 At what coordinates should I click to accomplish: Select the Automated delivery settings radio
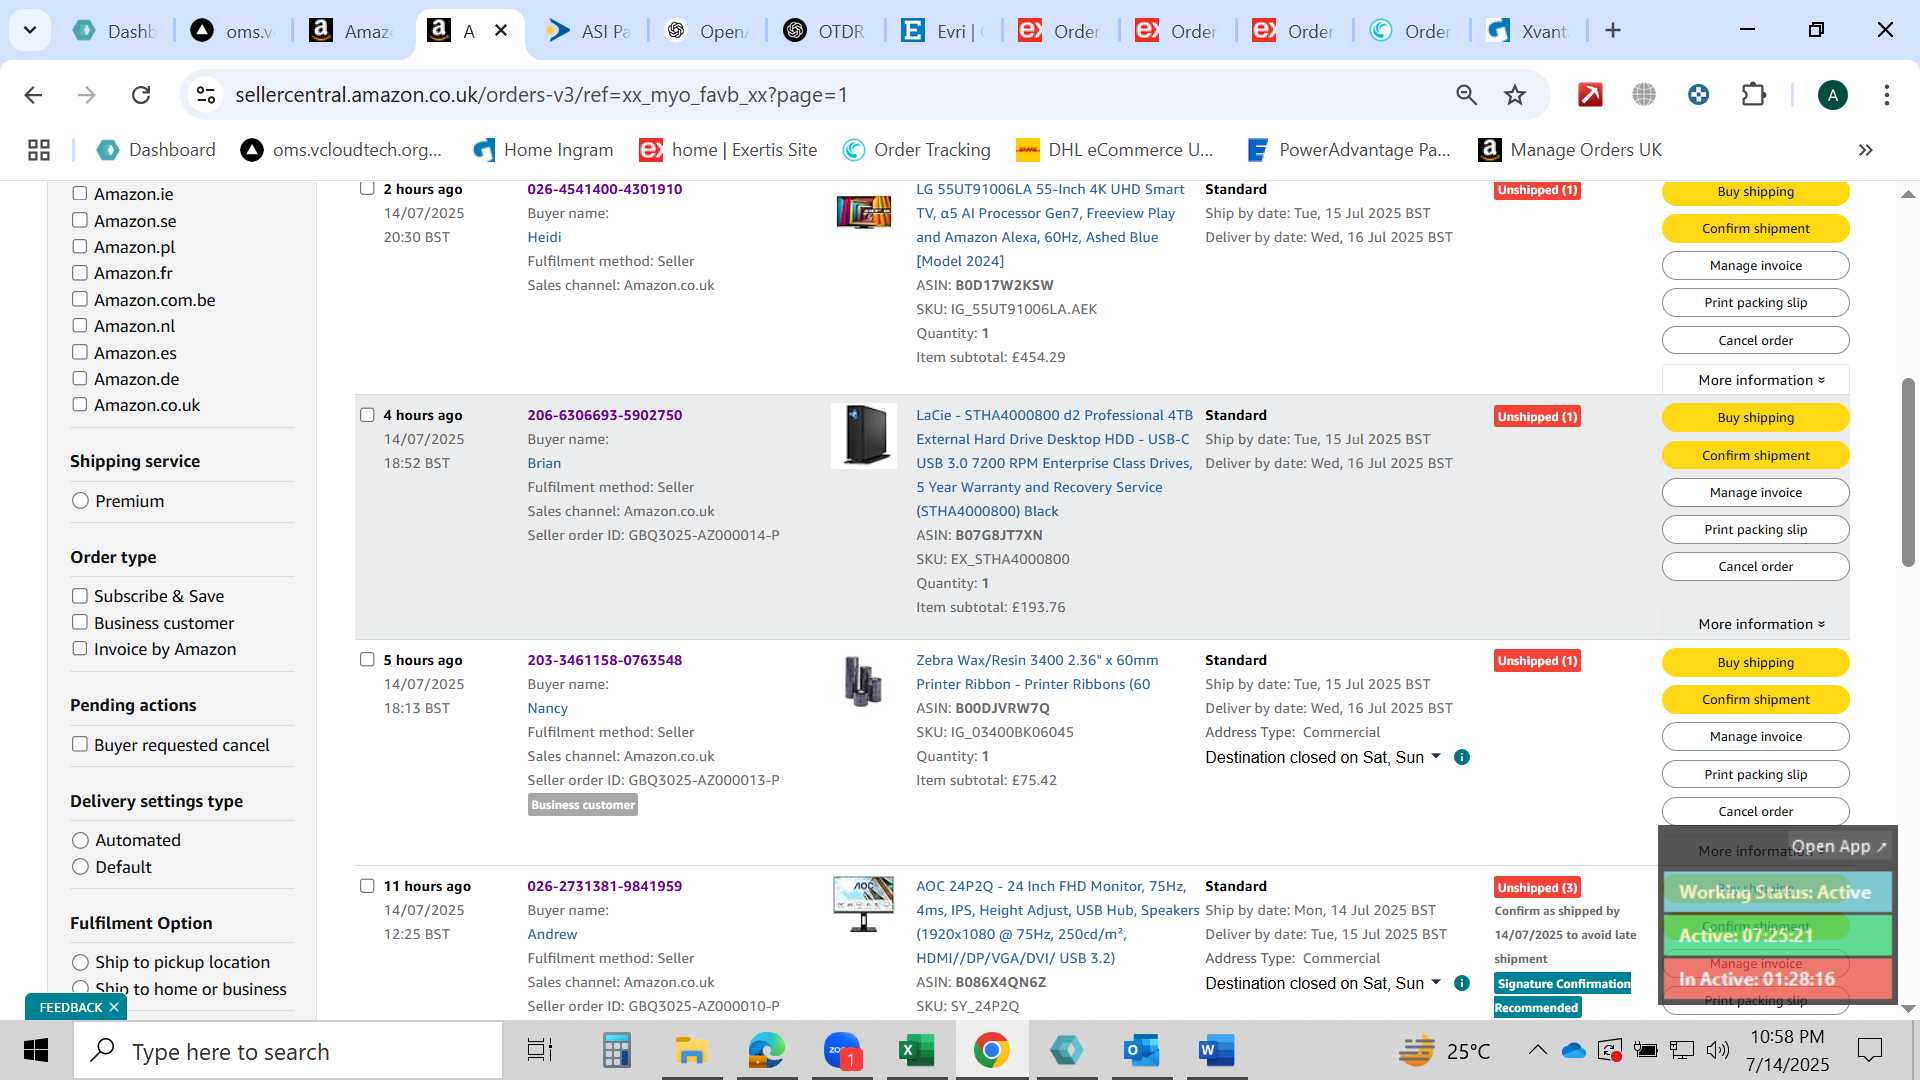[81, 840]
